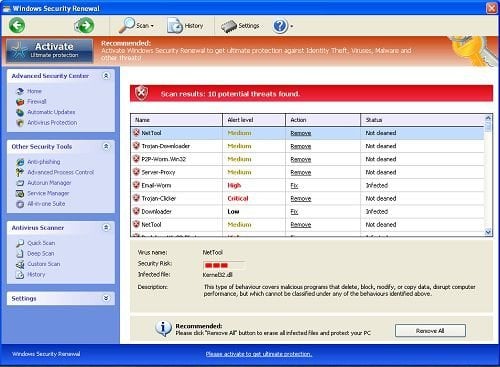Click the Custom Scan icon
This screenshot has height=367, width=500.
click(x=20, y=264)
